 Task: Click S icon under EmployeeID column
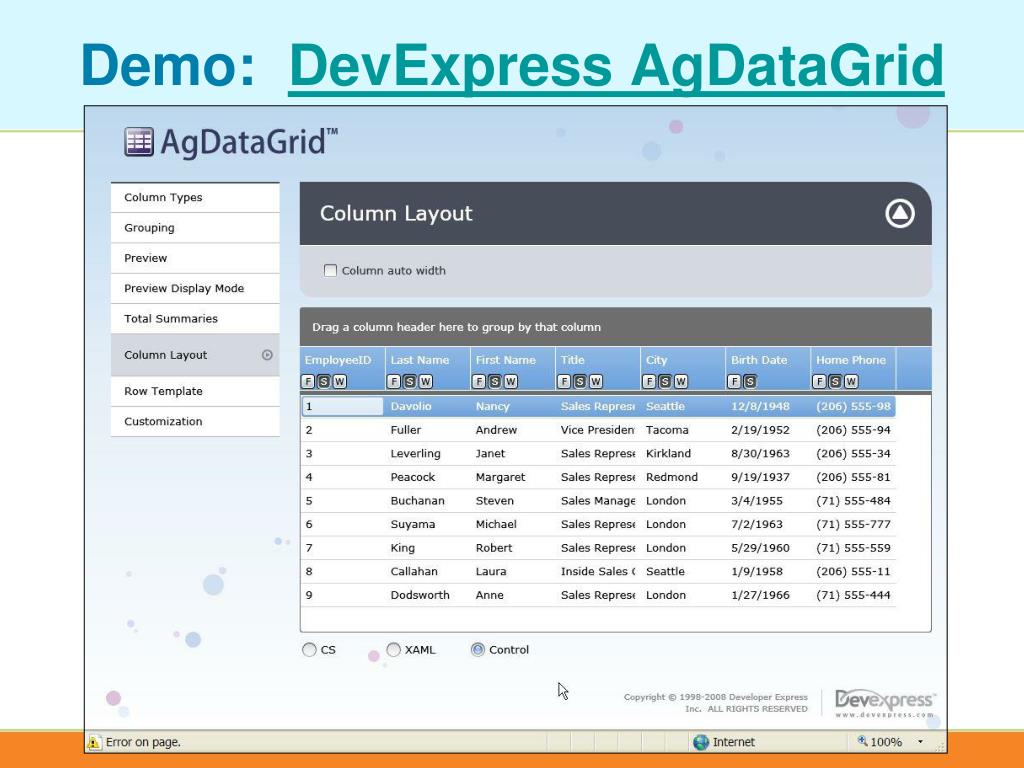tap(324, 381)
